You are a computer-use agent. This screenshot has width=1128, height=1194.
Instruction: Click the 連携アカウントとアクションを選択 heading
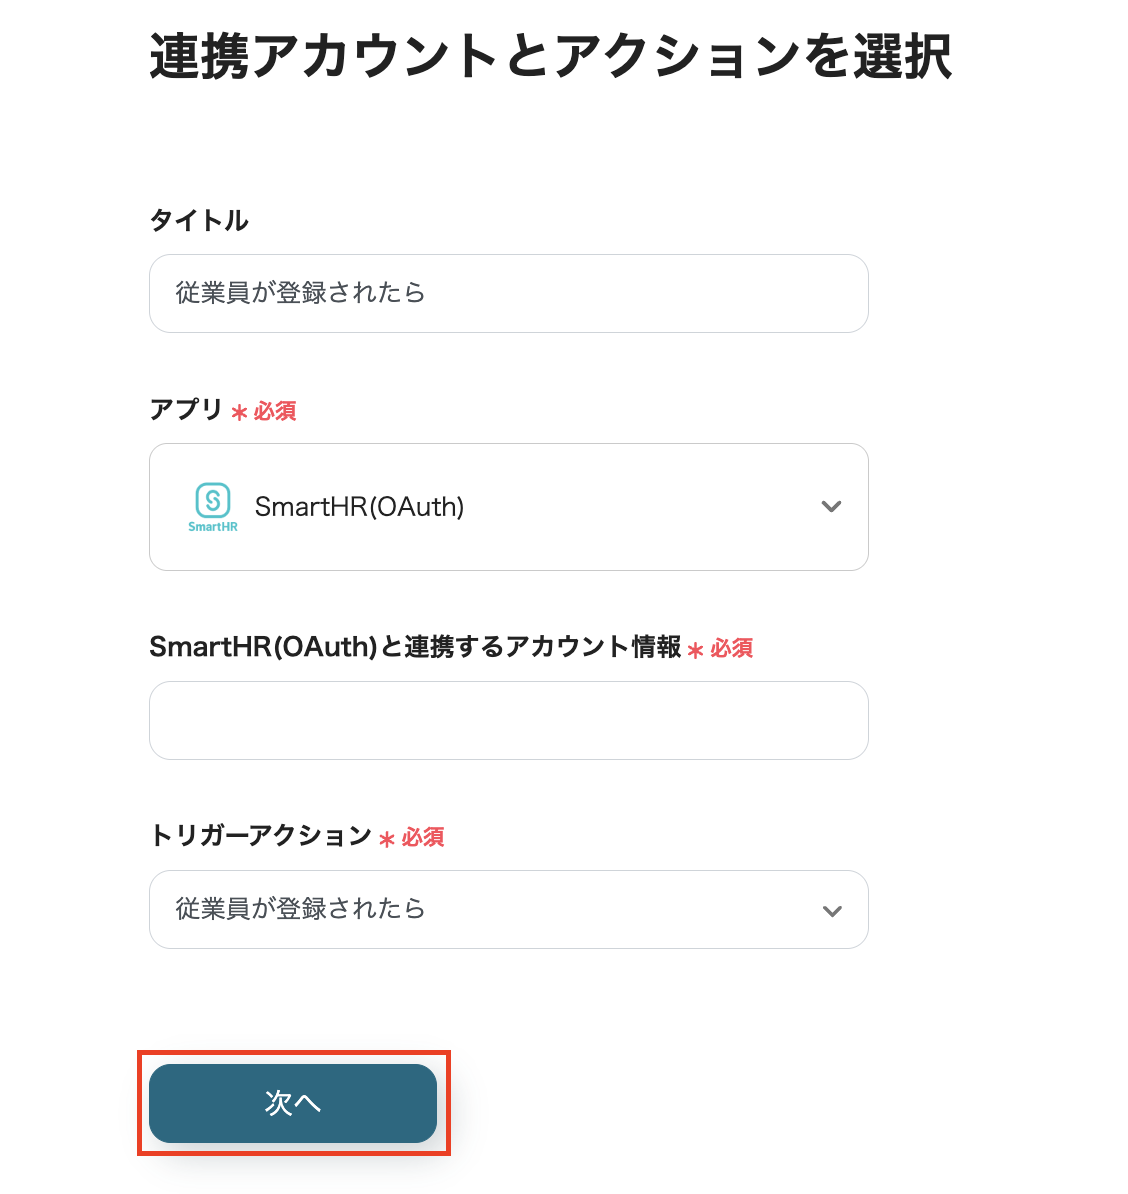click(550, 56)
